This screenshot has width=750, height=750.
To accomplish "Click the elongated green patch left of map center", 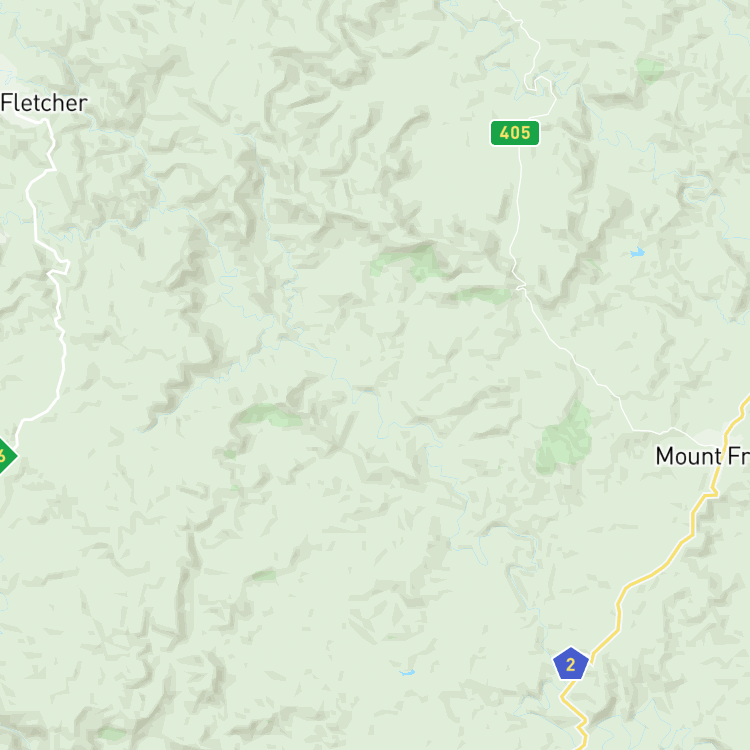I will (271, 415).
